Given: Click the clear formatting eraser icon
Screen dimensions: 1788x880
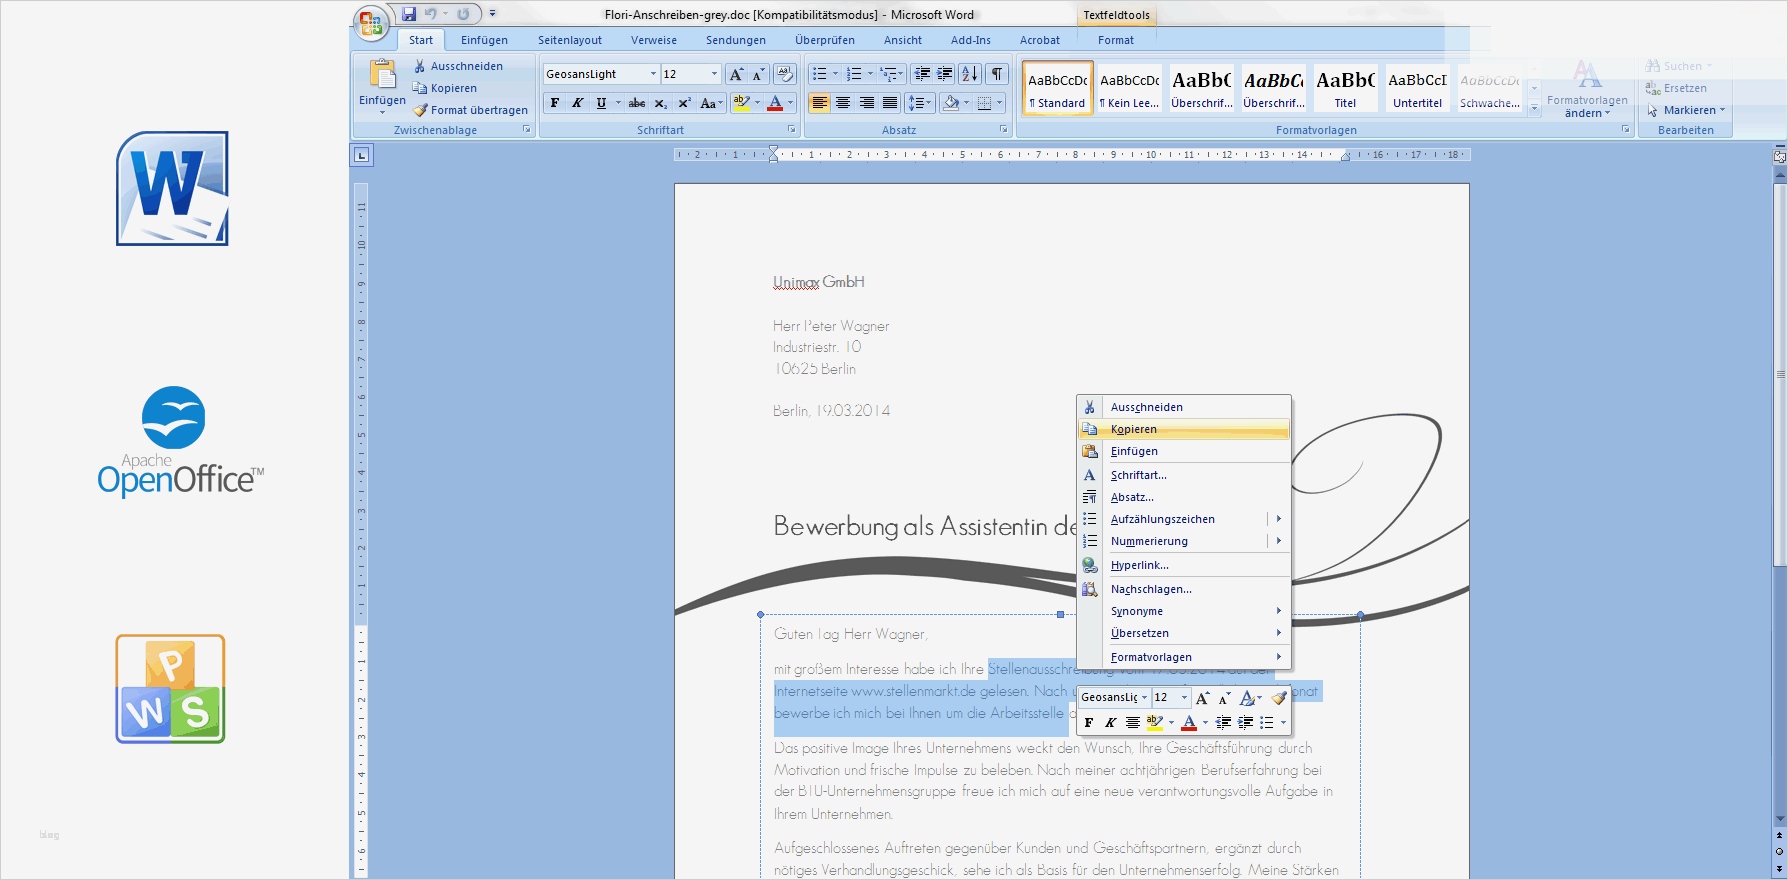Looking at the screenshot, I should coord(785,74).
